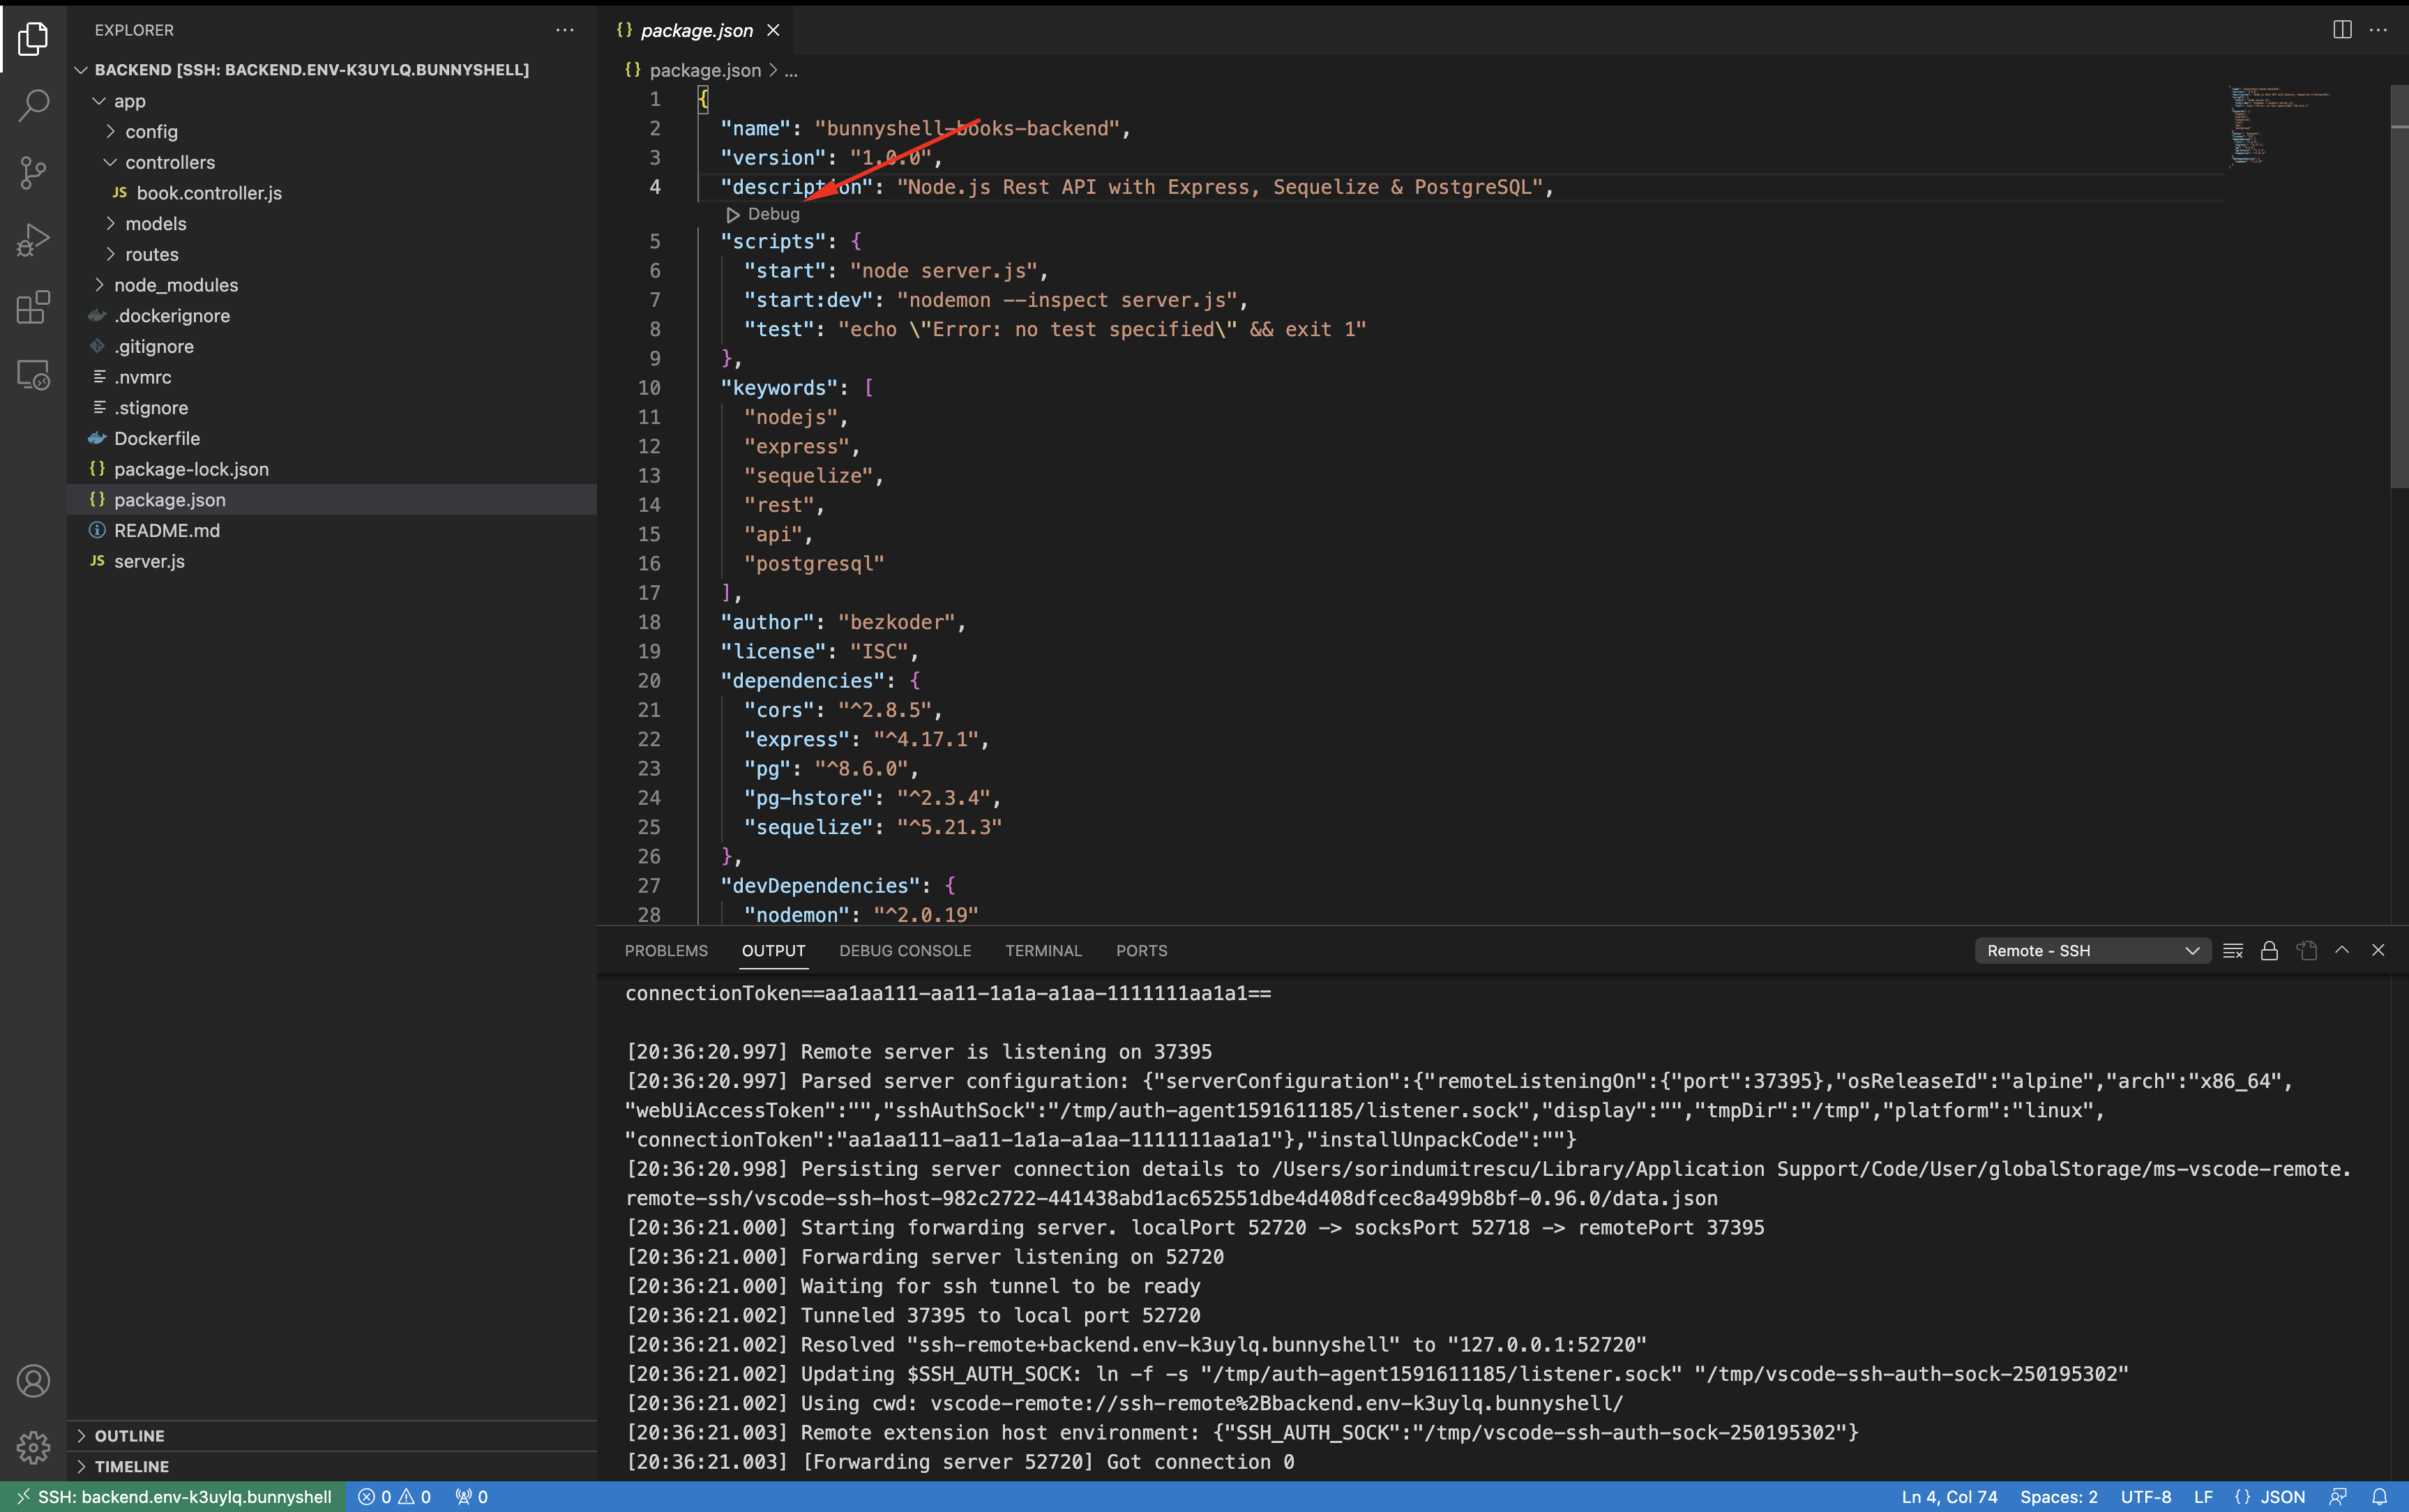2409x1512 pixels.
Task: Open the Remote - SSH output channel dropdown
Action: [2092, 951]
